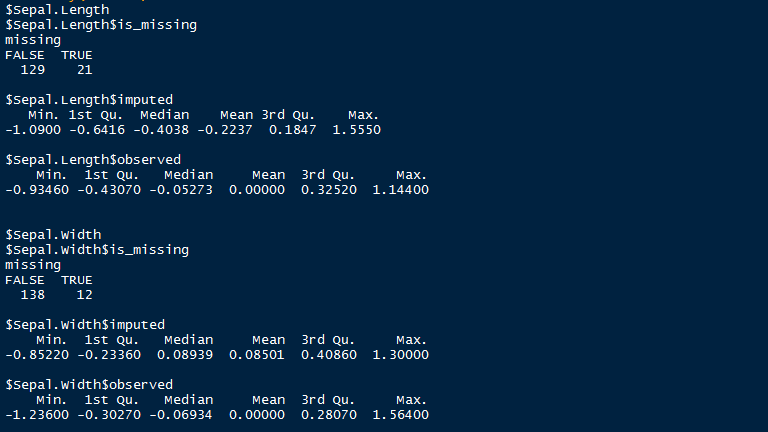Click observed median value -0.05273
The width and height of the screenshot is (768, 432).
[x=181, y=190]
